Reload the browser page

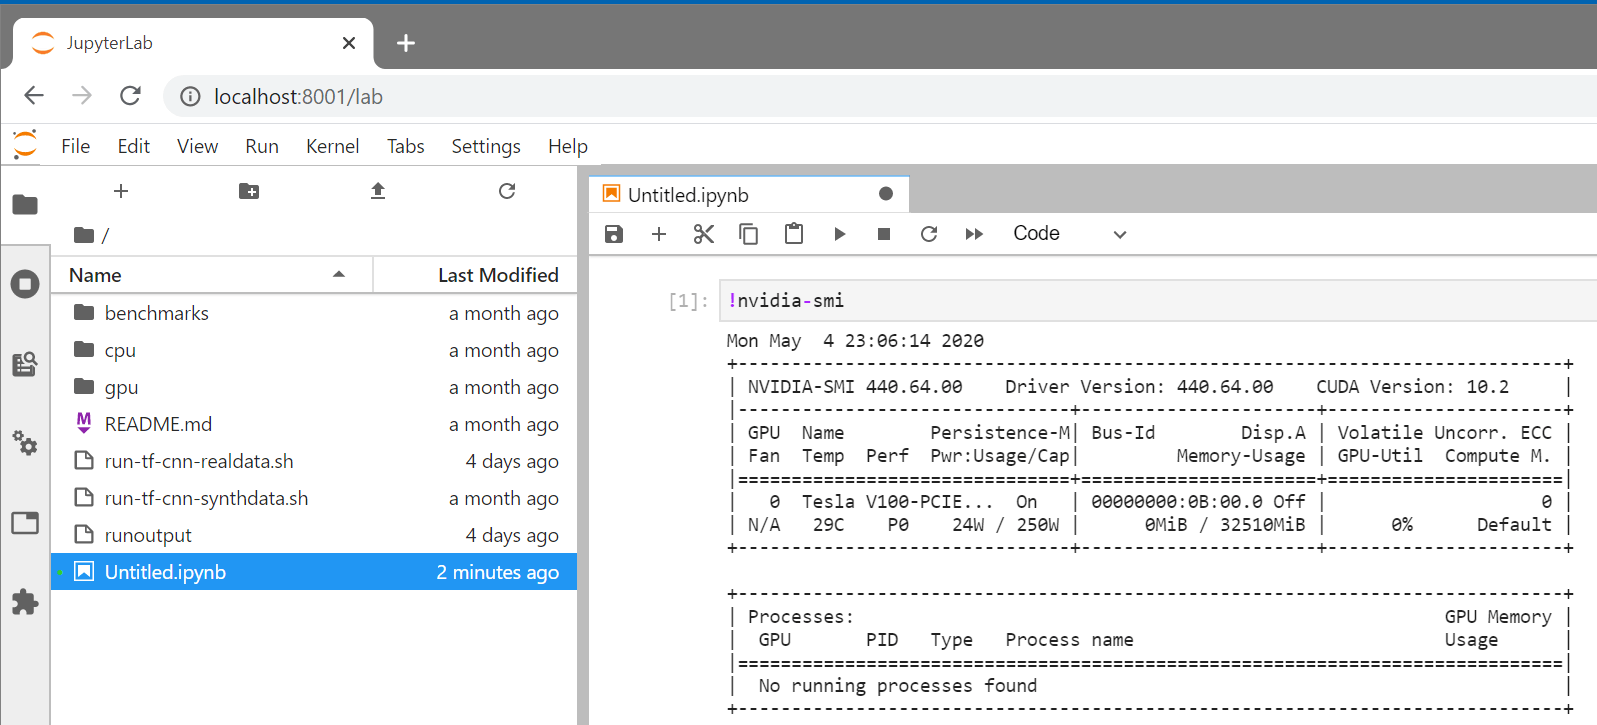click(130, 96)
